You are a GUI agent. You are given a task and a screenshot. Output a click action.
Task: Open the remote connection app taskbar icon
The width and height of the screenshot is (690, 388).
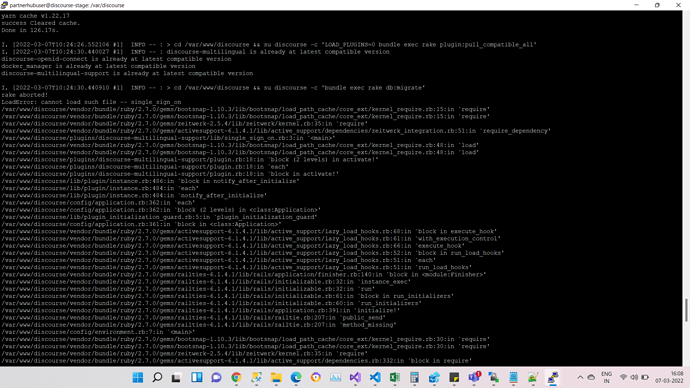tap(494, 377)
